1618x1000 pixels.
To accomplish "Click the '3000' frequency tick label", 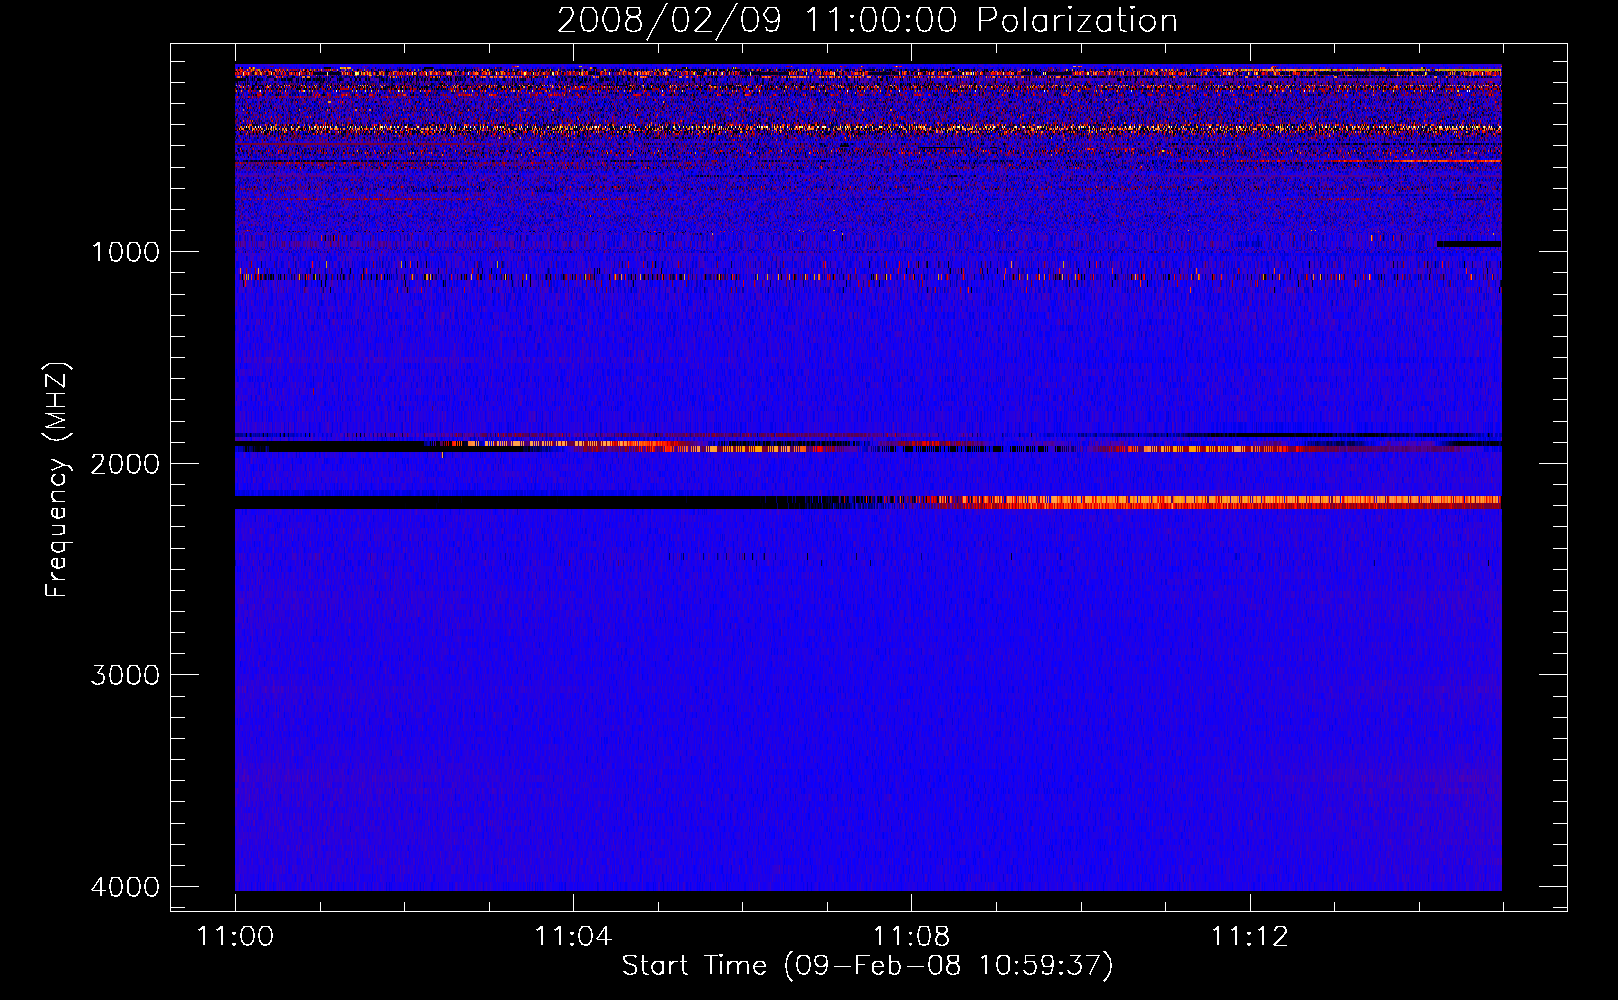I will (x=125, y=675).
